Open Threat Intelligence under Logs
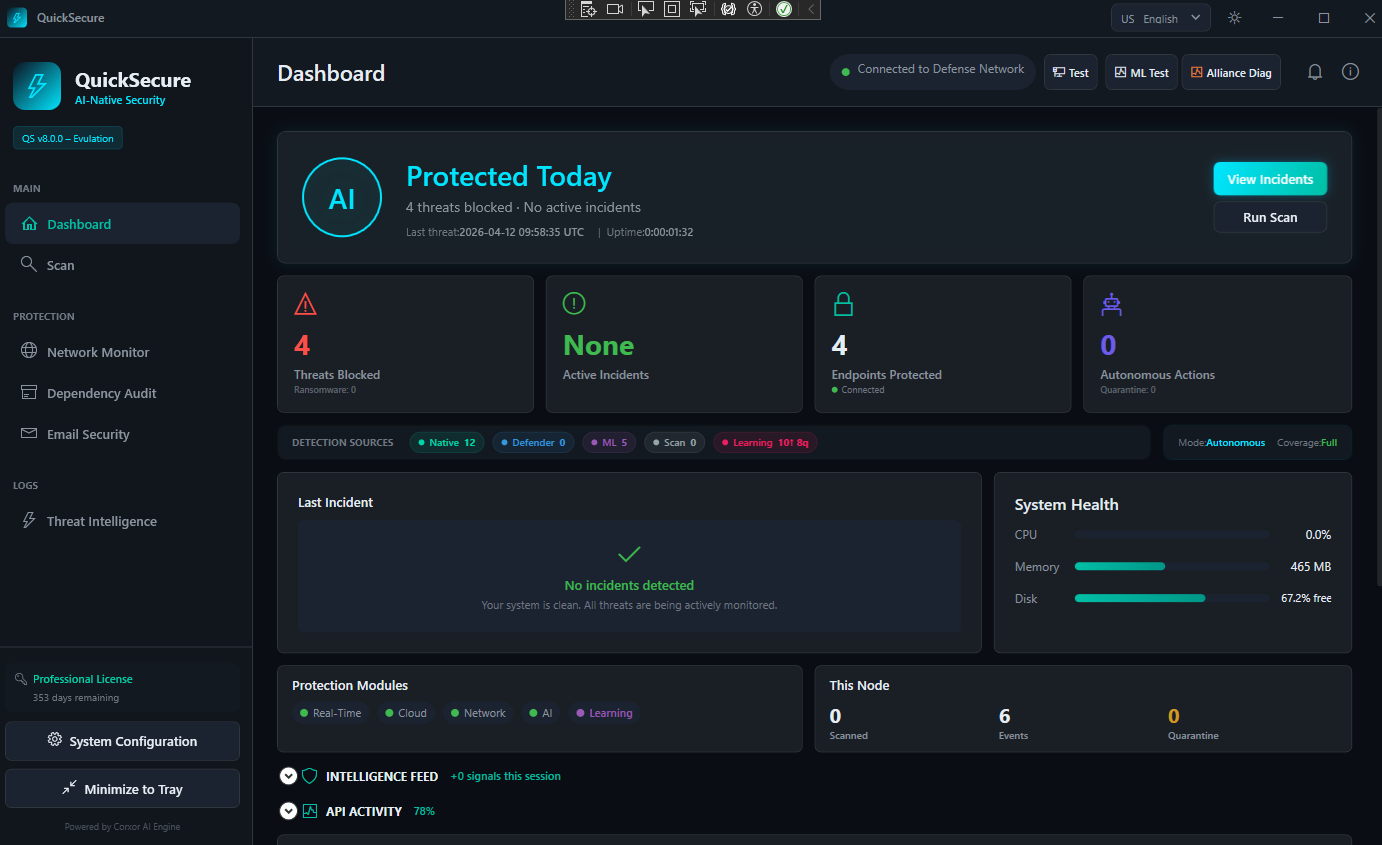This screenshot has height=845, width=1382. tap(100, 521)
